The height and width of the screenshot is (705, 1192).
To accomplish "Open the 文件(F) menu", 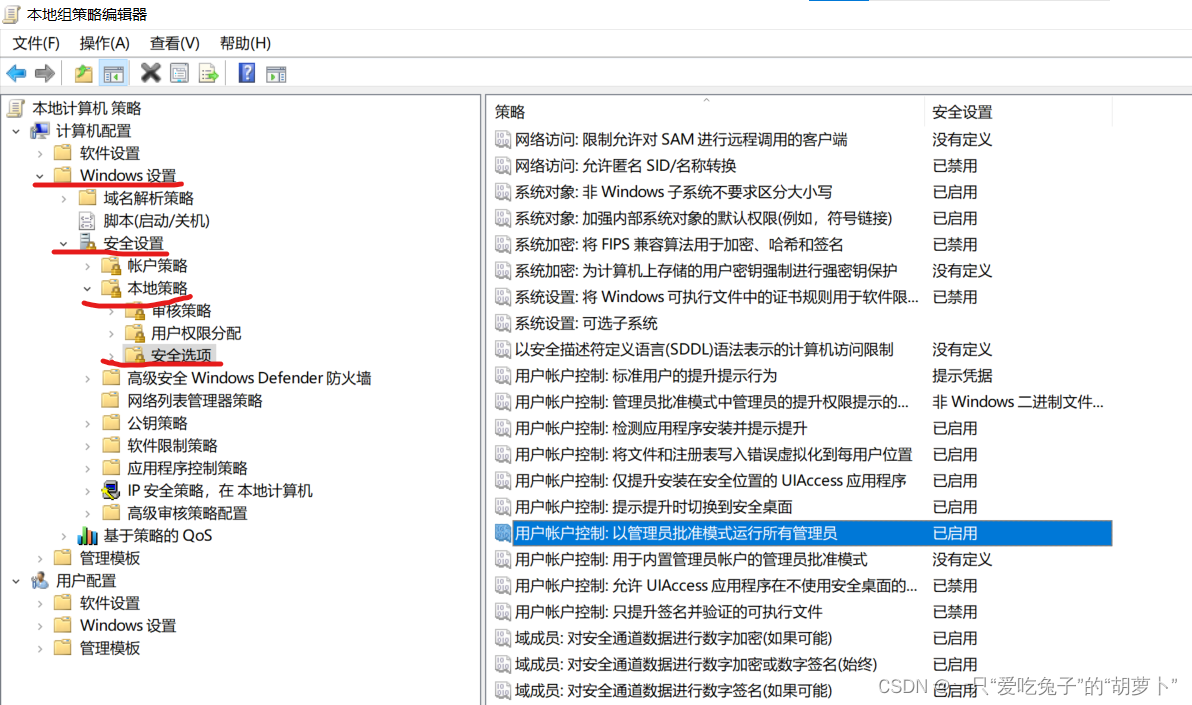I will pyautogui.click(x=36, y=43).
